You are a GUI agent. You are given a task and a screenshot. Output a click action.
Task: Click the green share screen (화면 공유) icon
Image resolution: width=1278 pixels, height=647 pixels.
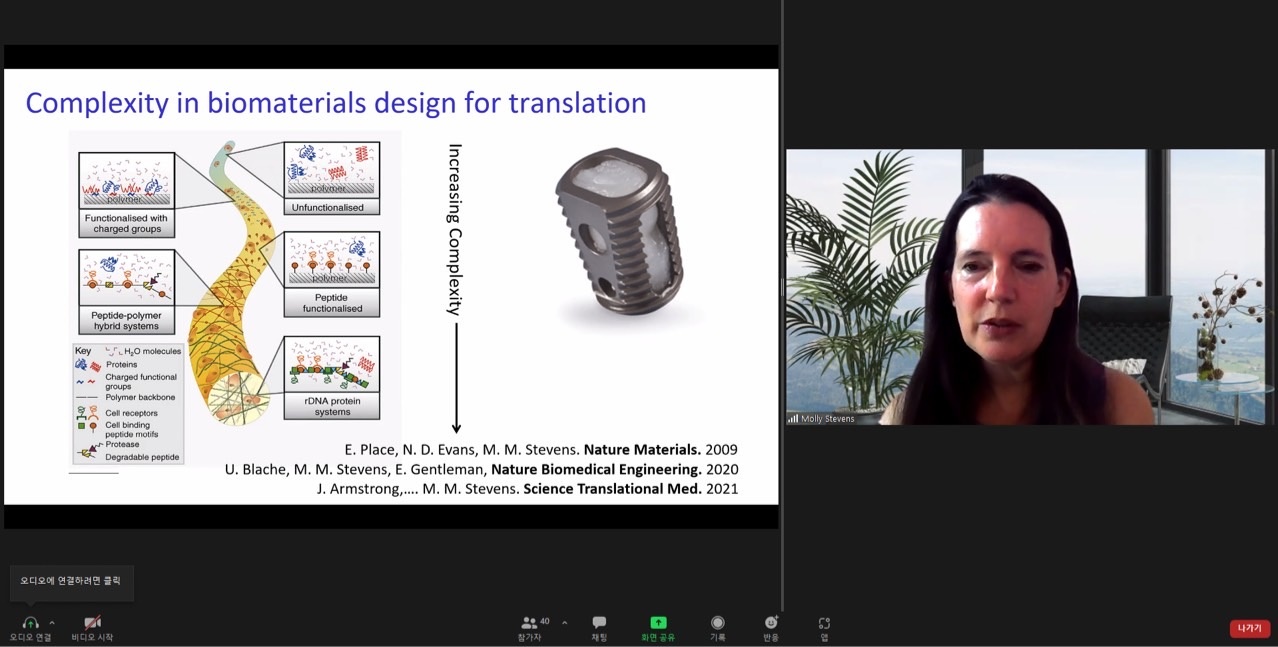(658, 623)
